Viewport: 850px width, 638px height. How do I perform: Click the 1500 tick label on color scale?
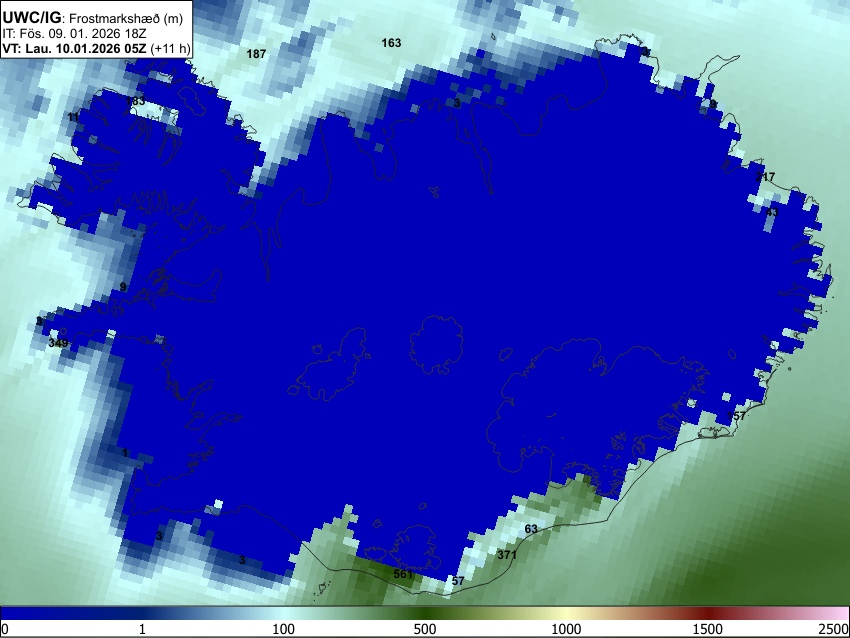pos(708,629)
